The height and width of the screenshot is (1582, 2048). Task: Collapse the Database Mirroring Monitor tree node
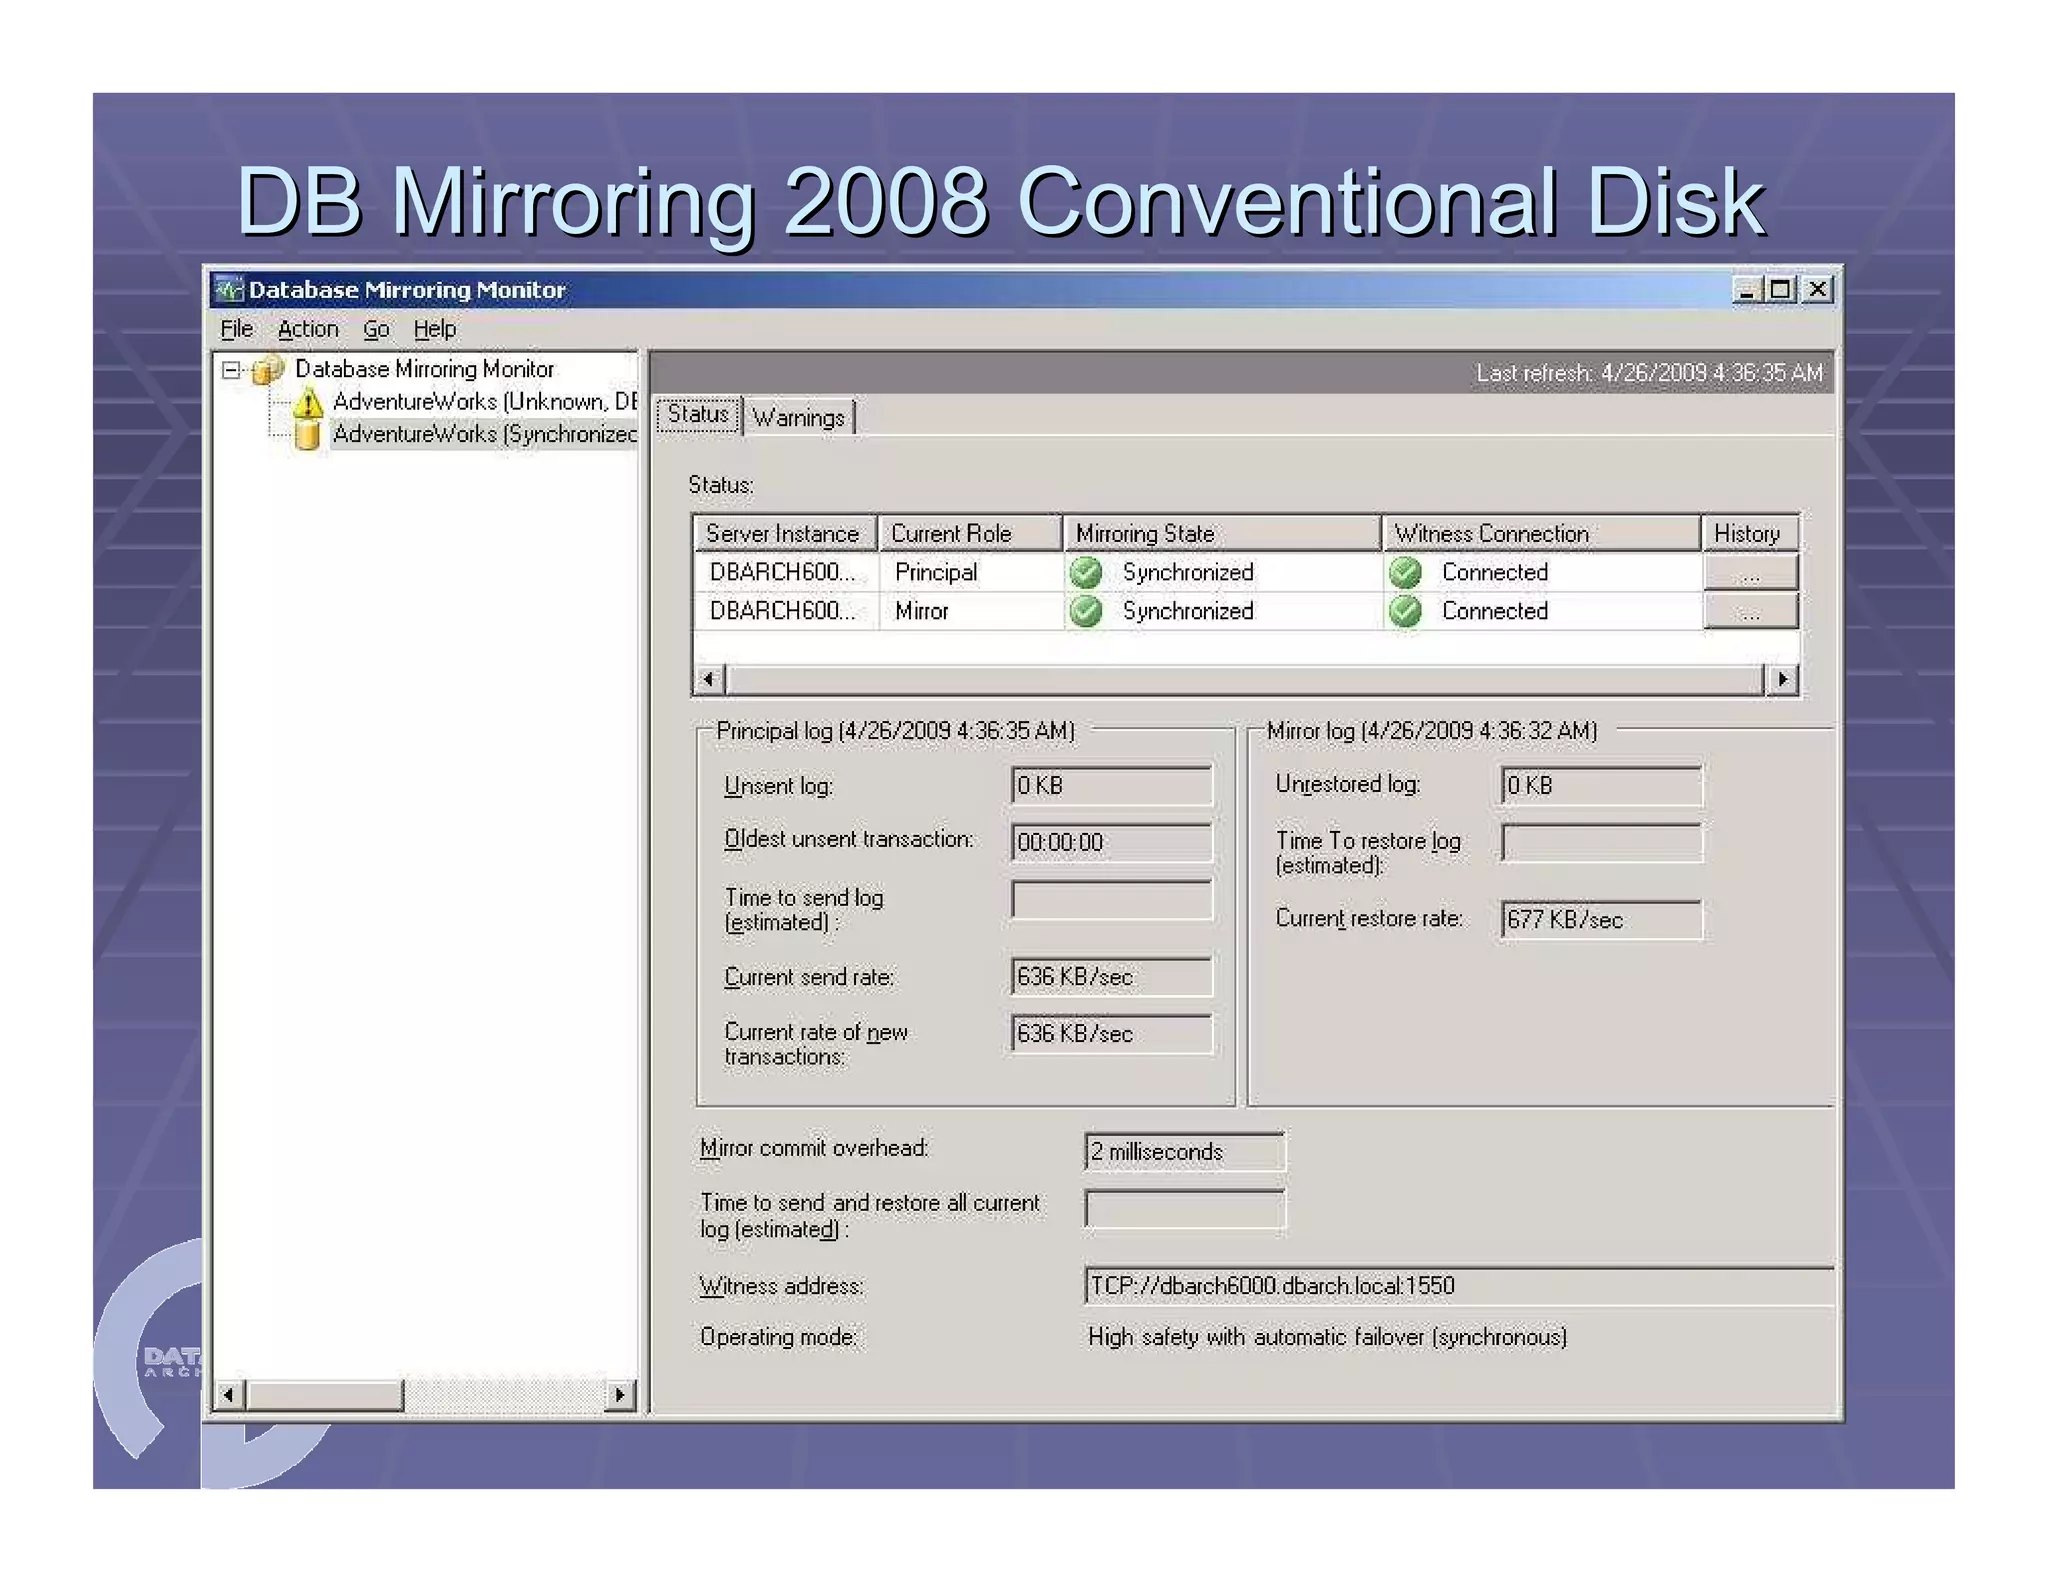(231, 370)
